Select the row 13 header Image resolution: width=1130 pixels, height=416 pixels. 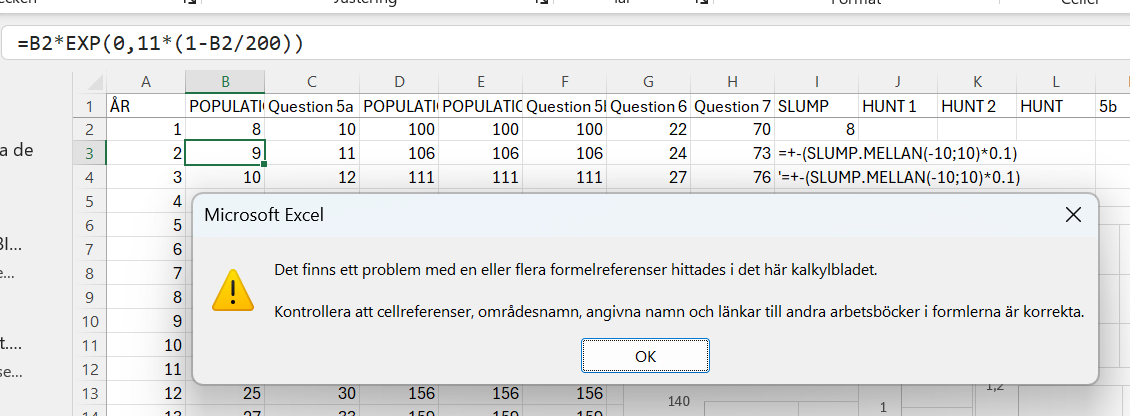pyautogui.click(x=88, y=391)
